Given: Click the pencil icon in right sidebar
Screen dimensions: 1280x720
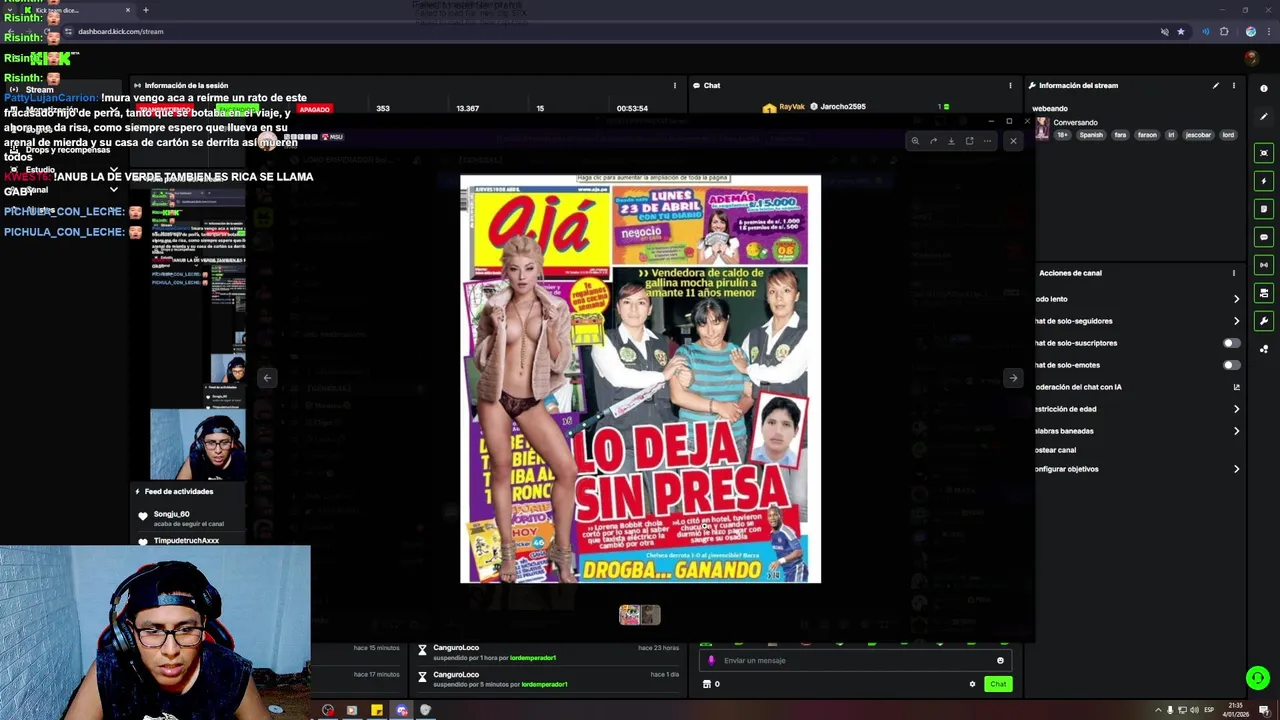Looking at the screenshot, I should click(x=1264, y=117).
